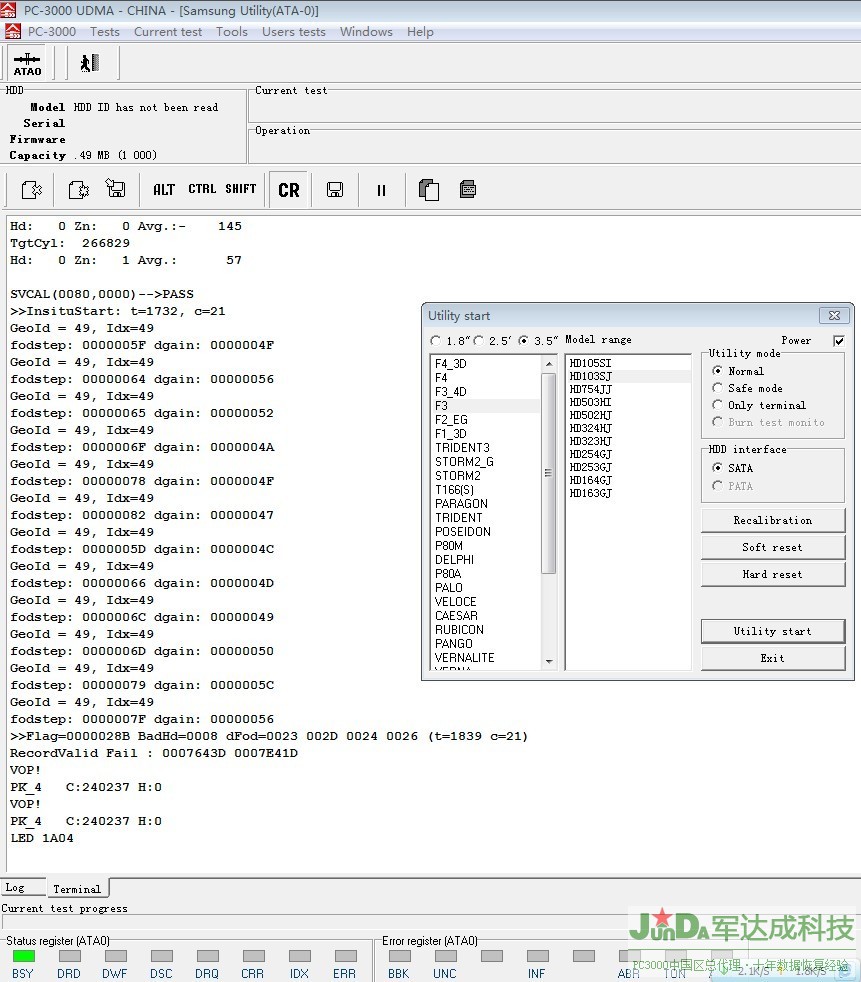Click the pause icon in terminal toolbar
Viewport: 861px width, 982px height.
coord(381,190)
